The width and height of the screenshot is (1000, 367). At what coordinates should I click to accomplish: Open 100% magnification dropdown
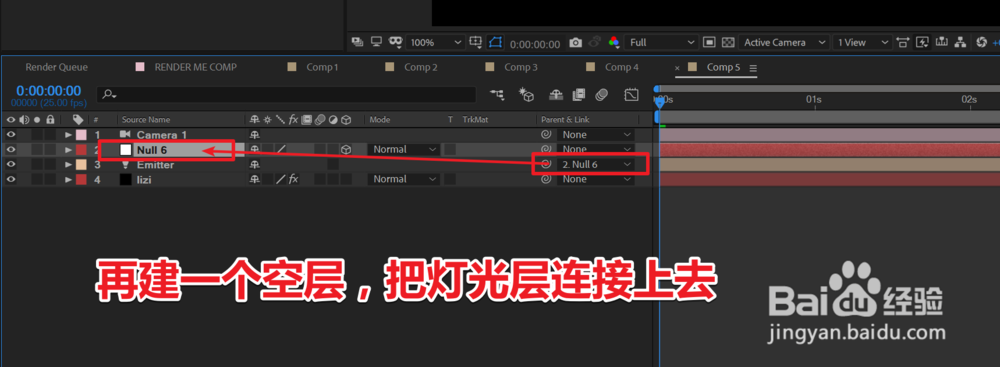[435, 42]
